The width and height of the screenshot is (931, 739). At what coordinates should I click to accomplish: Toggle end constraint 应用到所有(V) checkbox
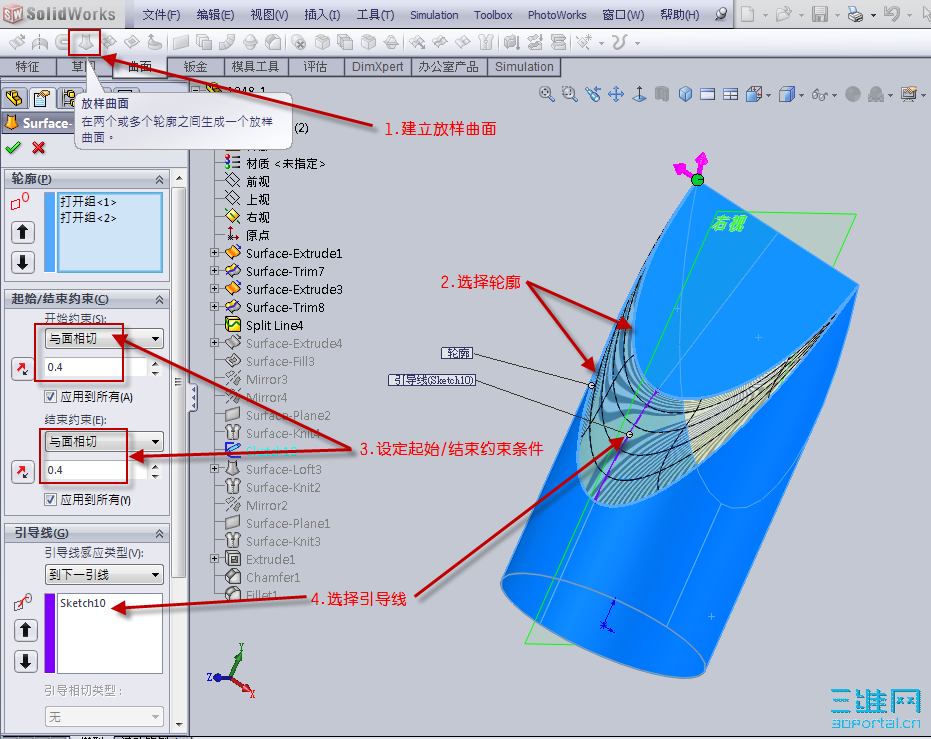[x=50, y=500]
